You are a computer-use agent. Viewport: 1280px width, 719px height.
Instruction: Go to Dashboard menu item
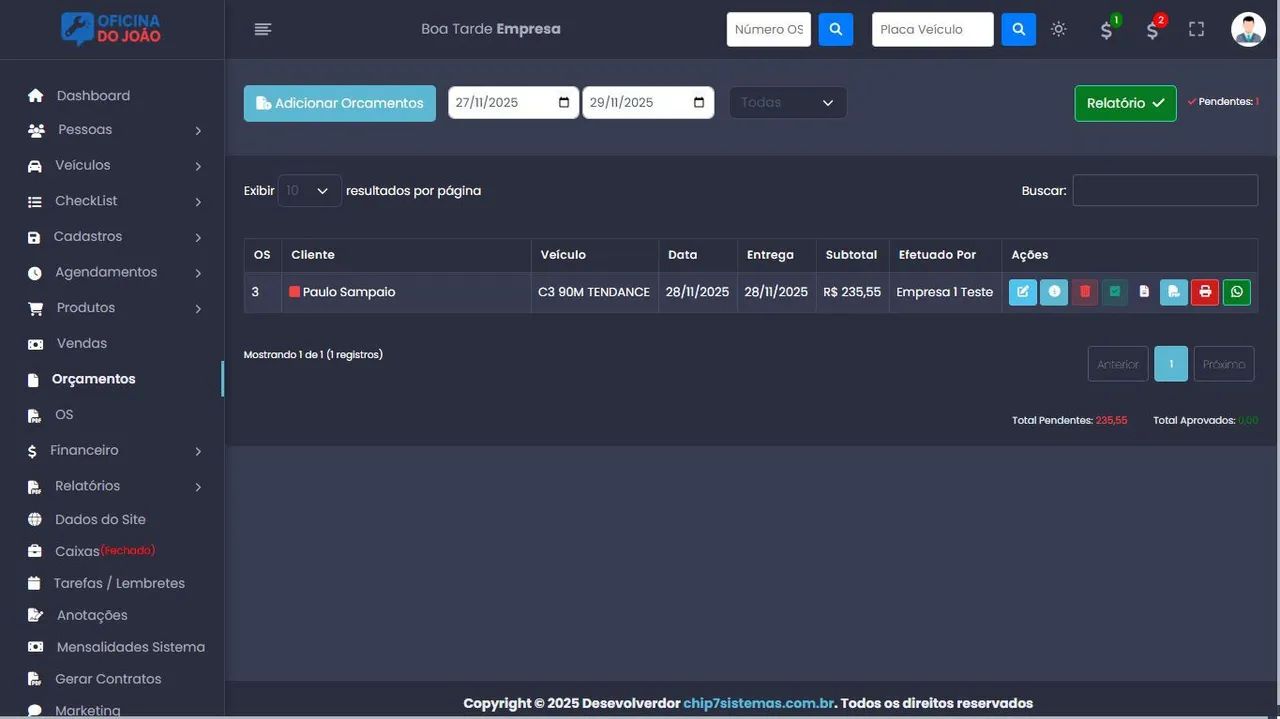pyautogui.click(x=93, y=96)
